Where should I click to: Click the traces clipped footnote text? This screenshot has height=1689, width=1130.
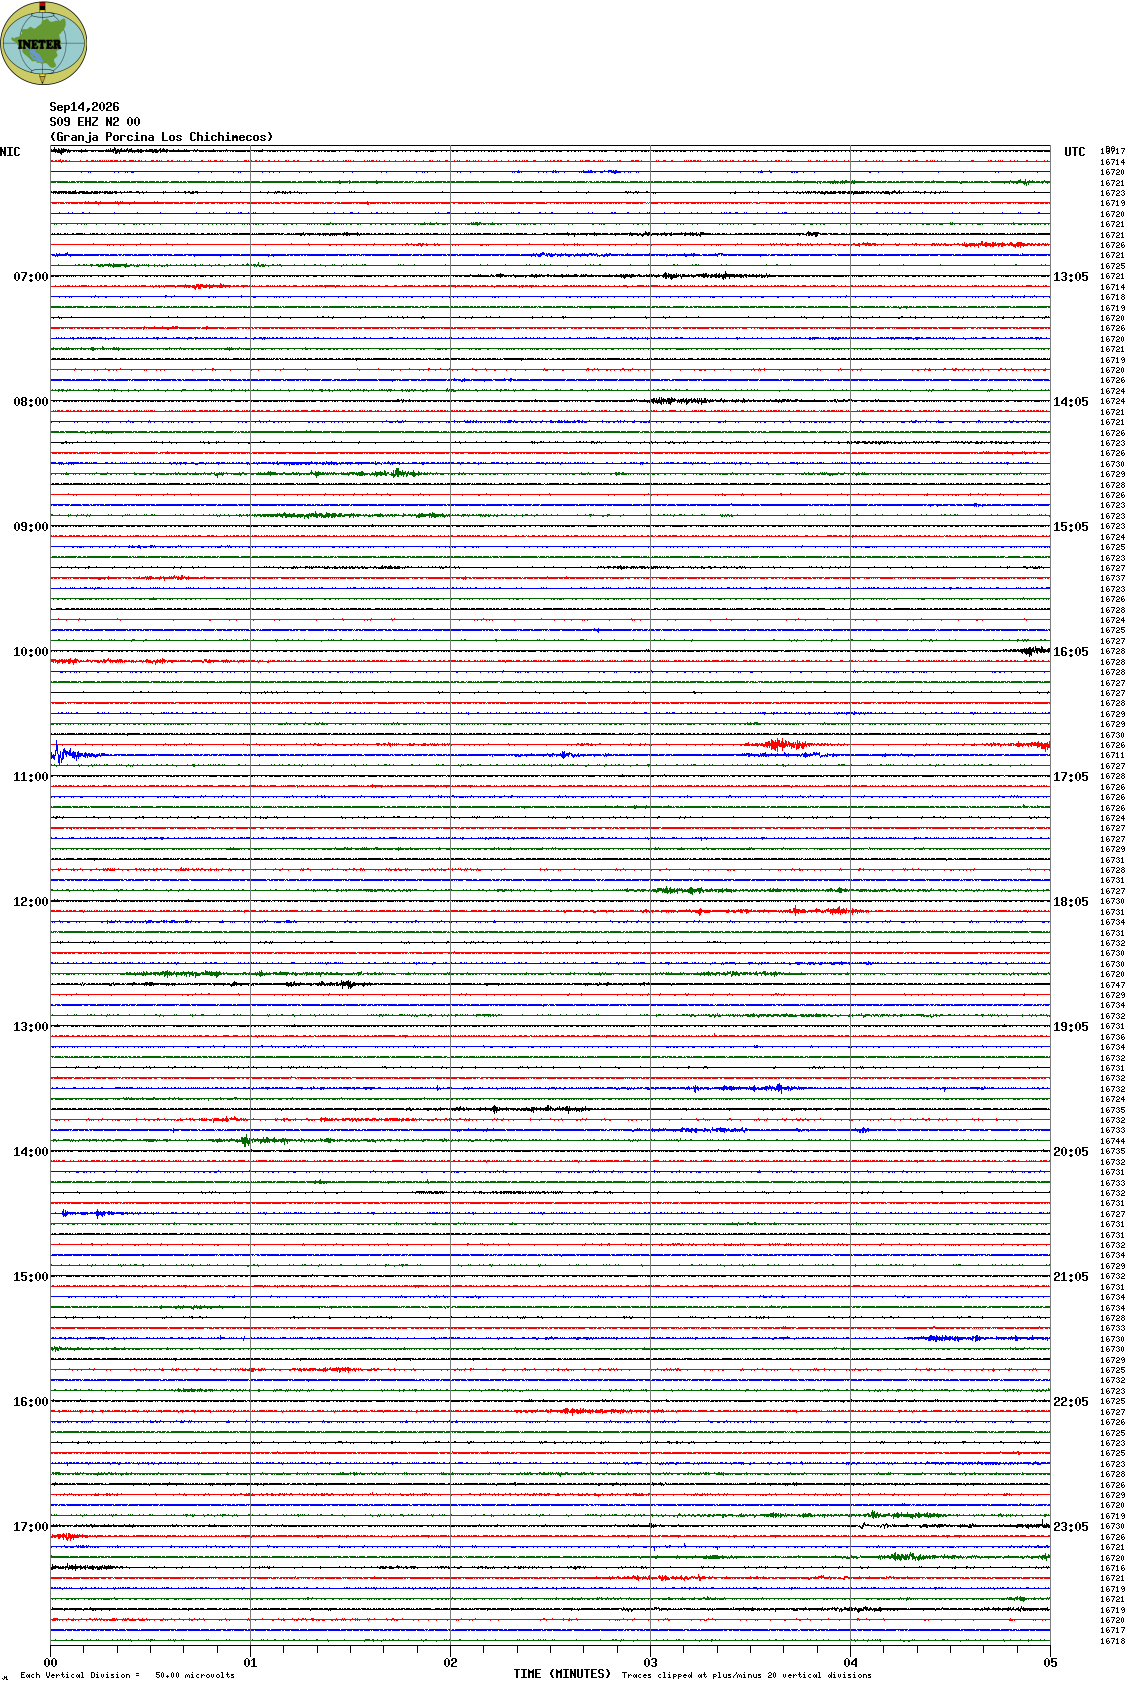(746, 1675)
